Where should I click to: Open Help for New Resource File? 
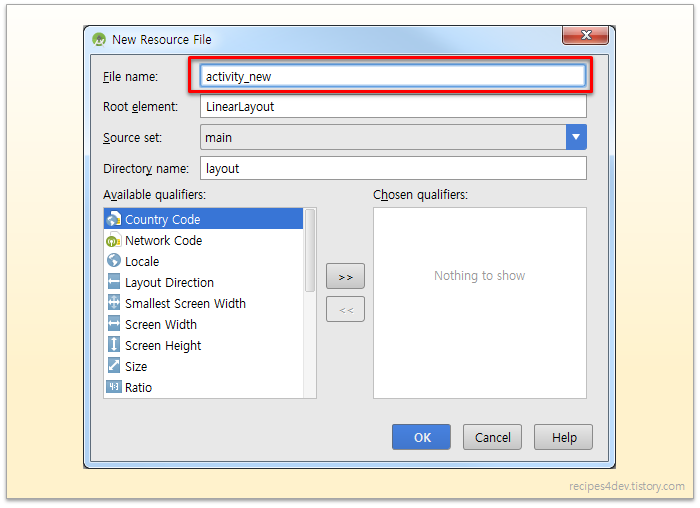click(563, 437)
